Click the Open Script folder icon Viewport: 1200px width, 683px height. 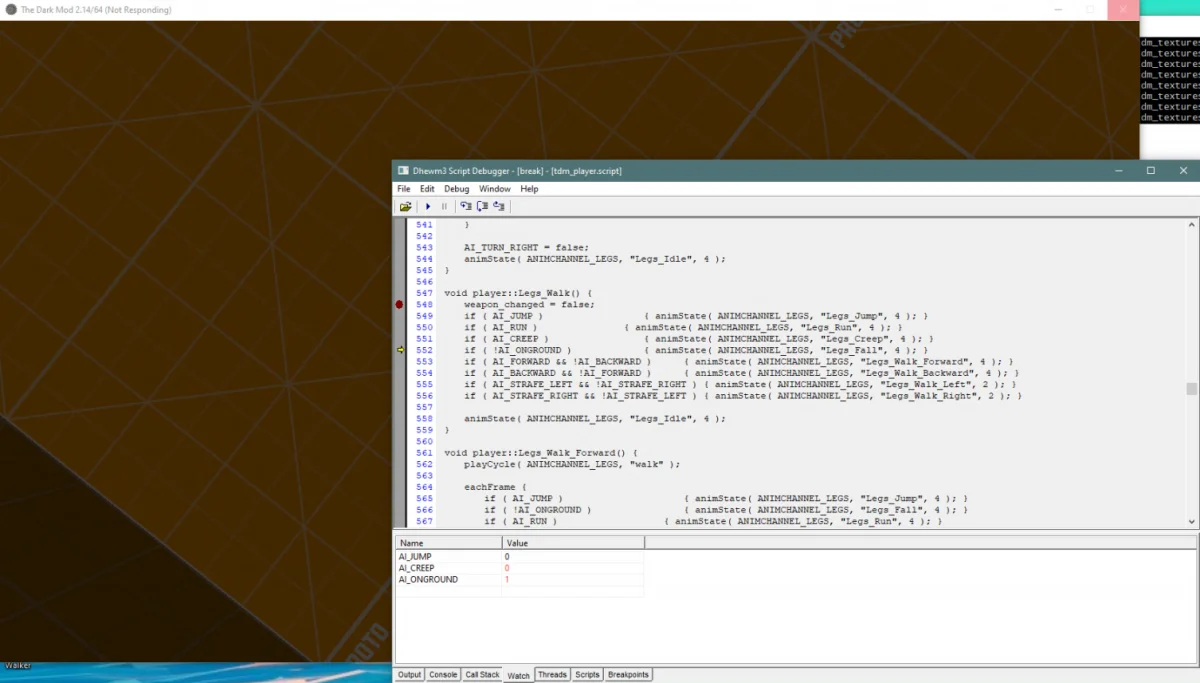click(405, 206)
